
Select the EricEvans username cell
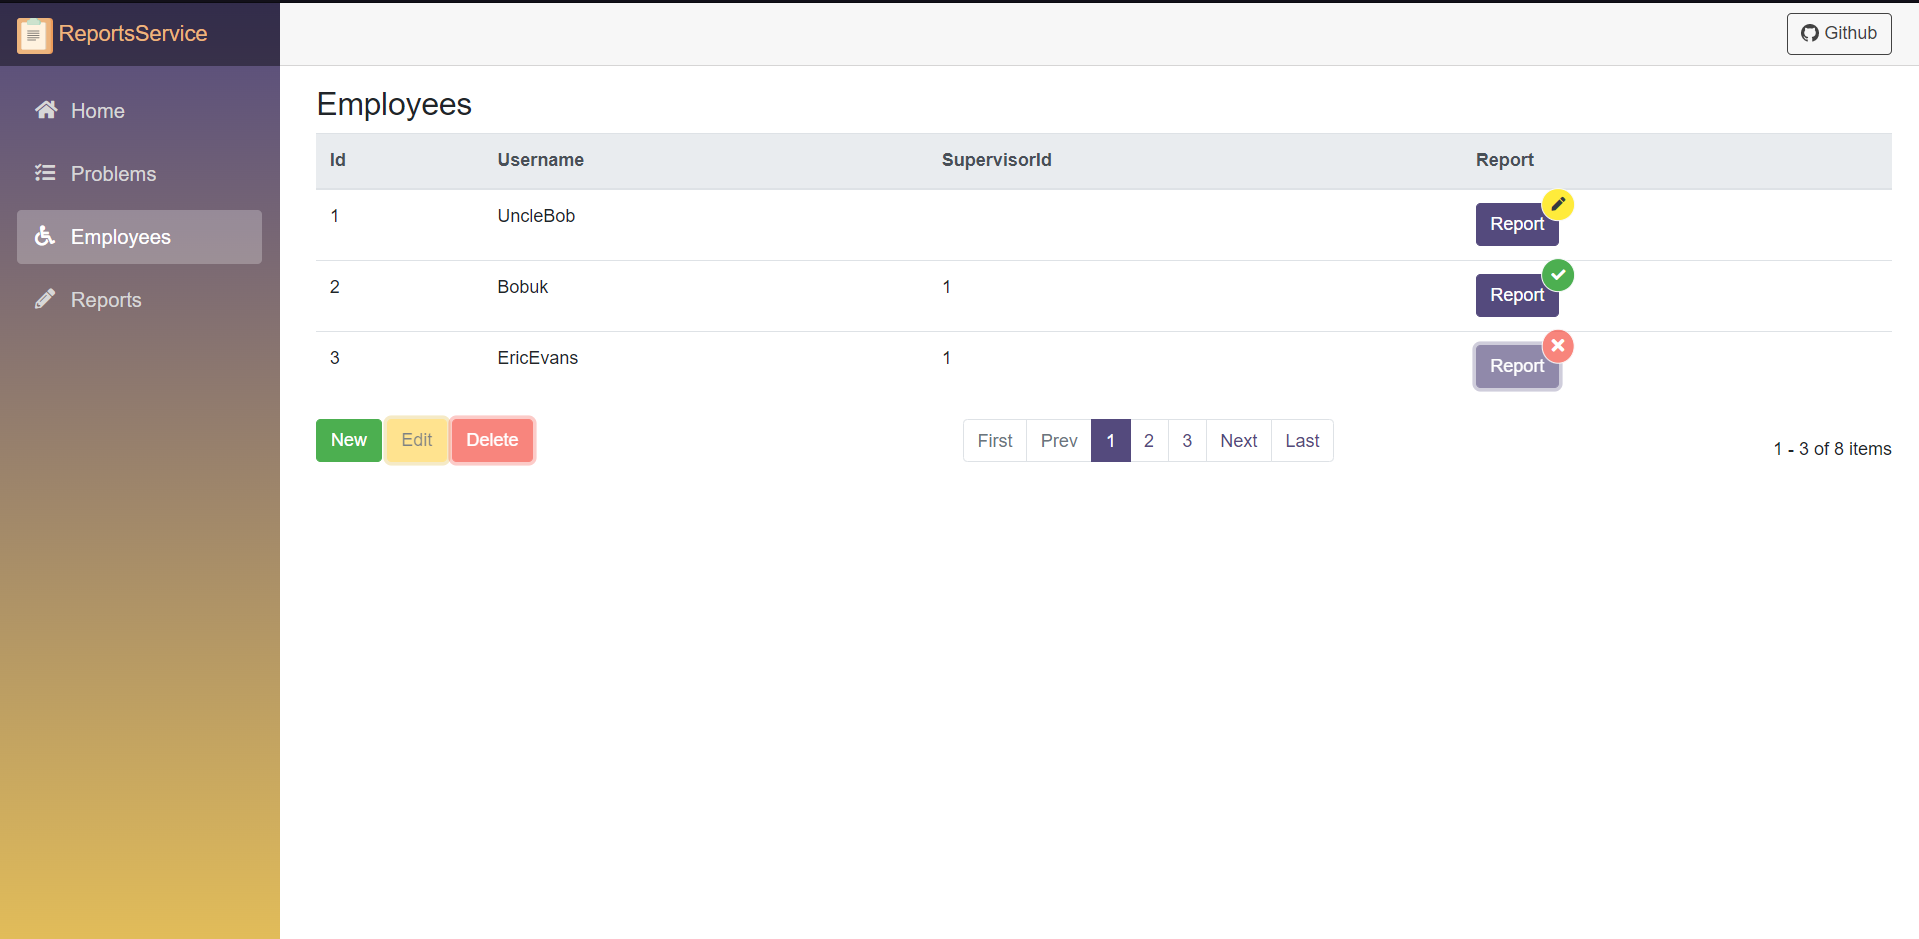click(538, 358)
